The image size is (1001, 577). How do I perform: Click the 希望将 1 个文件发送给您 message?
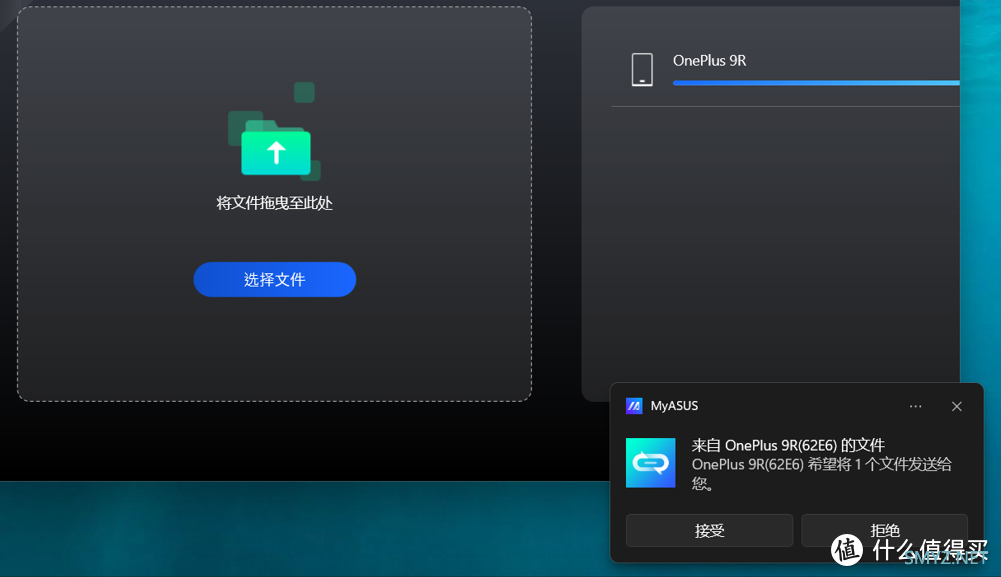(822, 474)
